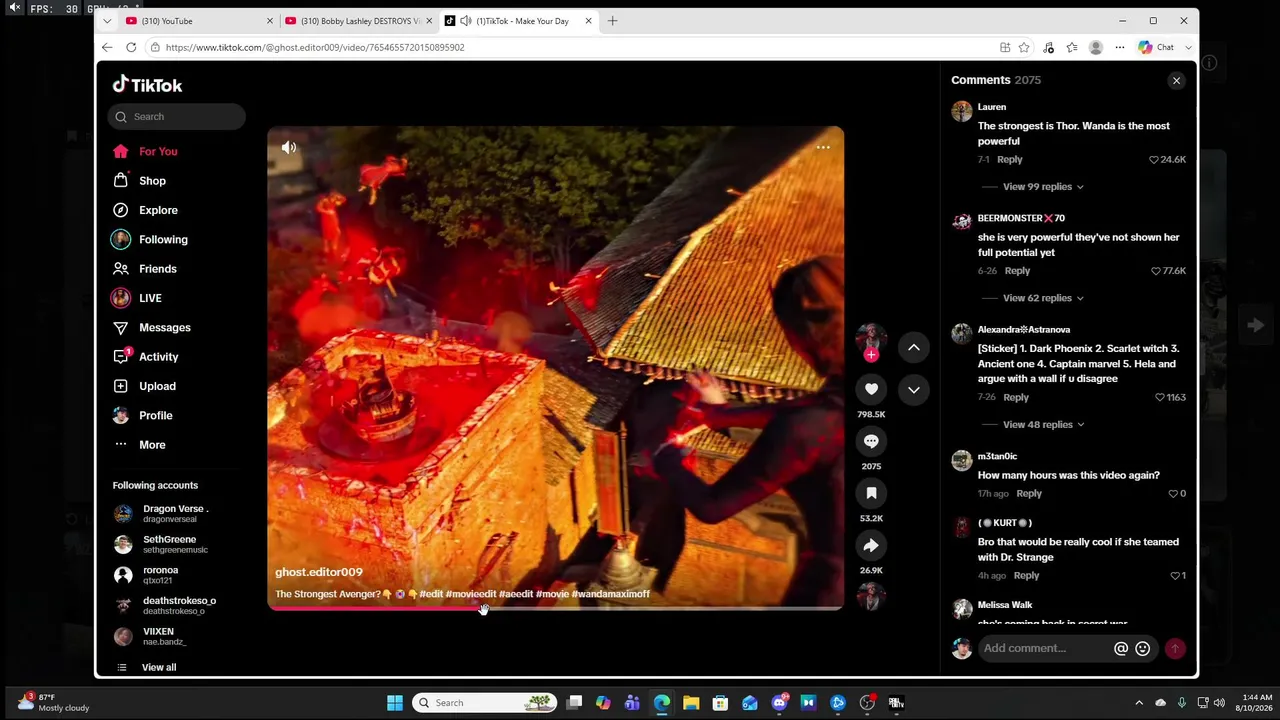Image resolution: width=1280 pixels, height=720 pixels.
Task: Open the For You feed
Action: point(146,152)
